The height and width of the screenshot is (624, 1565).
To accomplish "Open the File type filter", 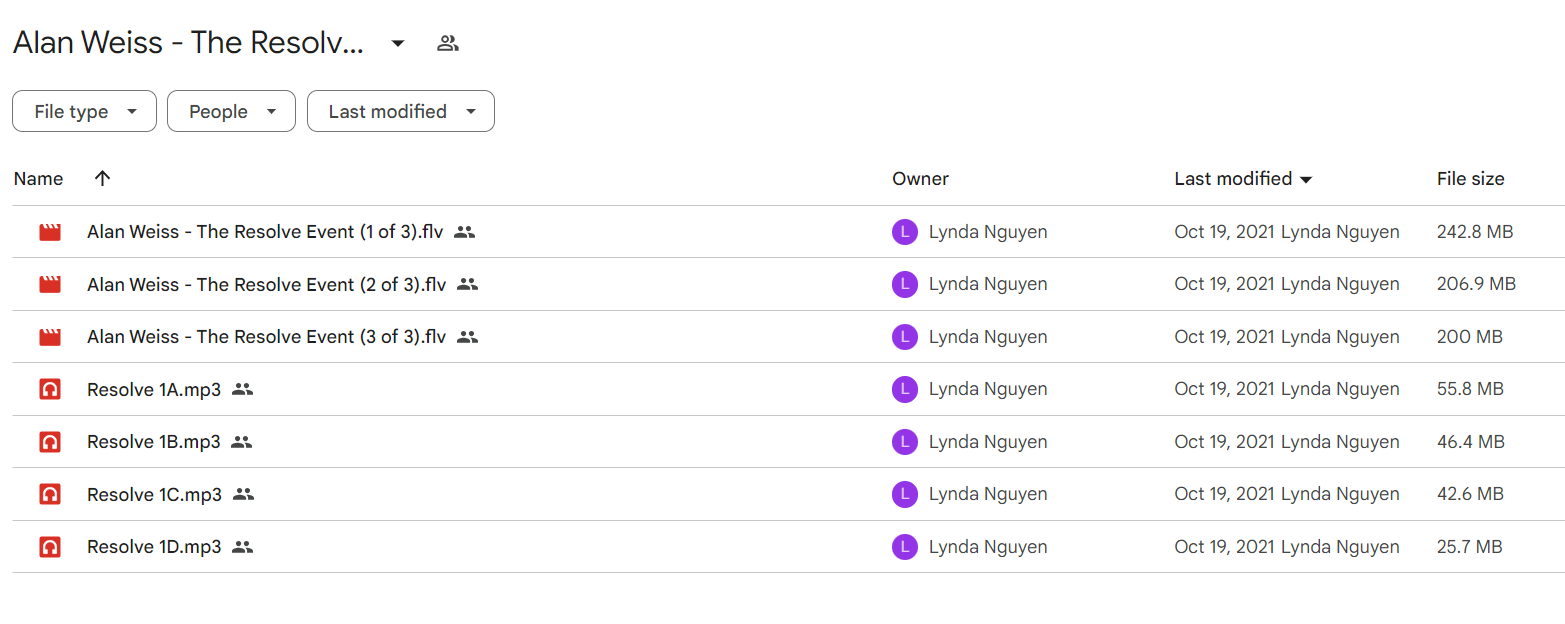I will (x=84, y=111).
